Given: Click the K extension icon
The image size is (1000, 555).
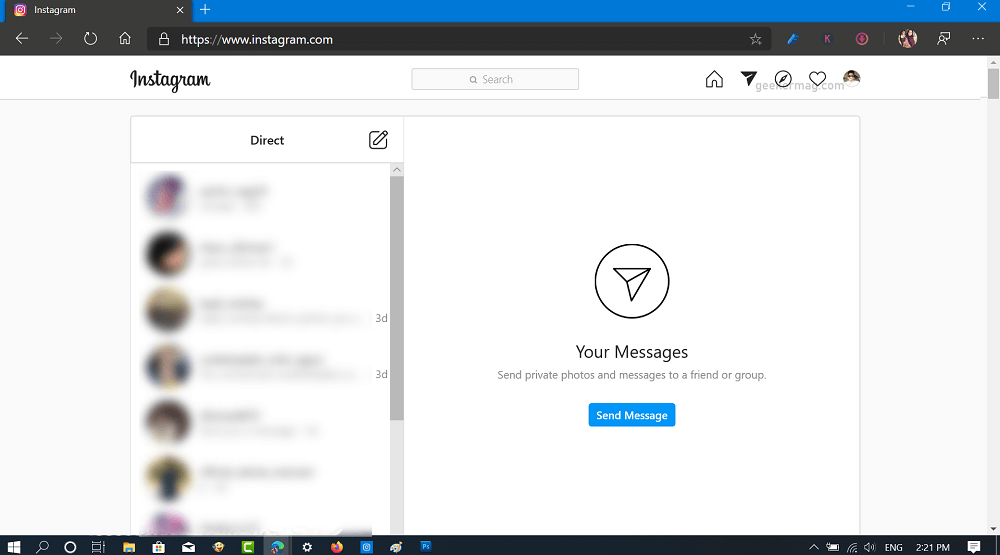Looking at the screenshot, I should point(827,39).
